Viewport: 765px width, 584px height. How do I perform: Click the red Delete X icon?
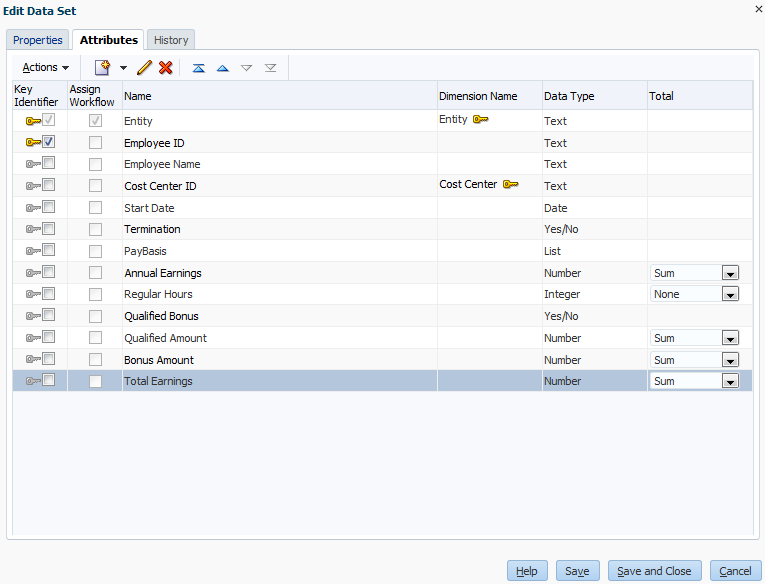pyautogui.click(x=166, y=67)
